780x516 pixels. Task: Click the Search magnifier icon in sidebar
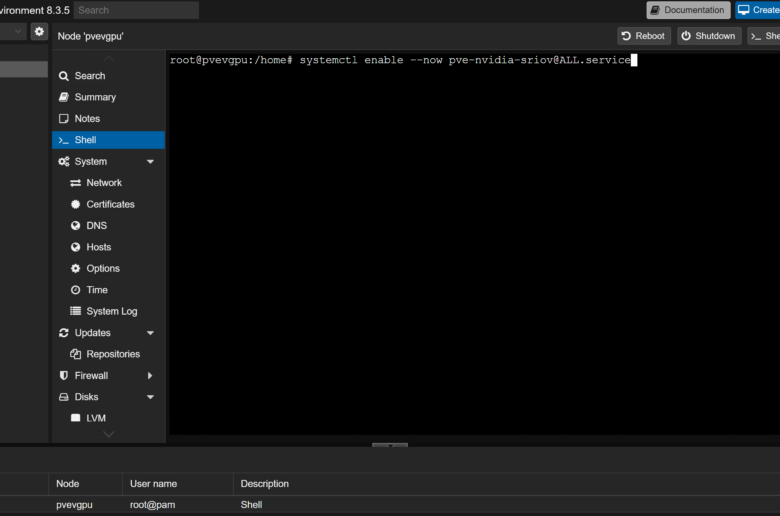(63, 76)
